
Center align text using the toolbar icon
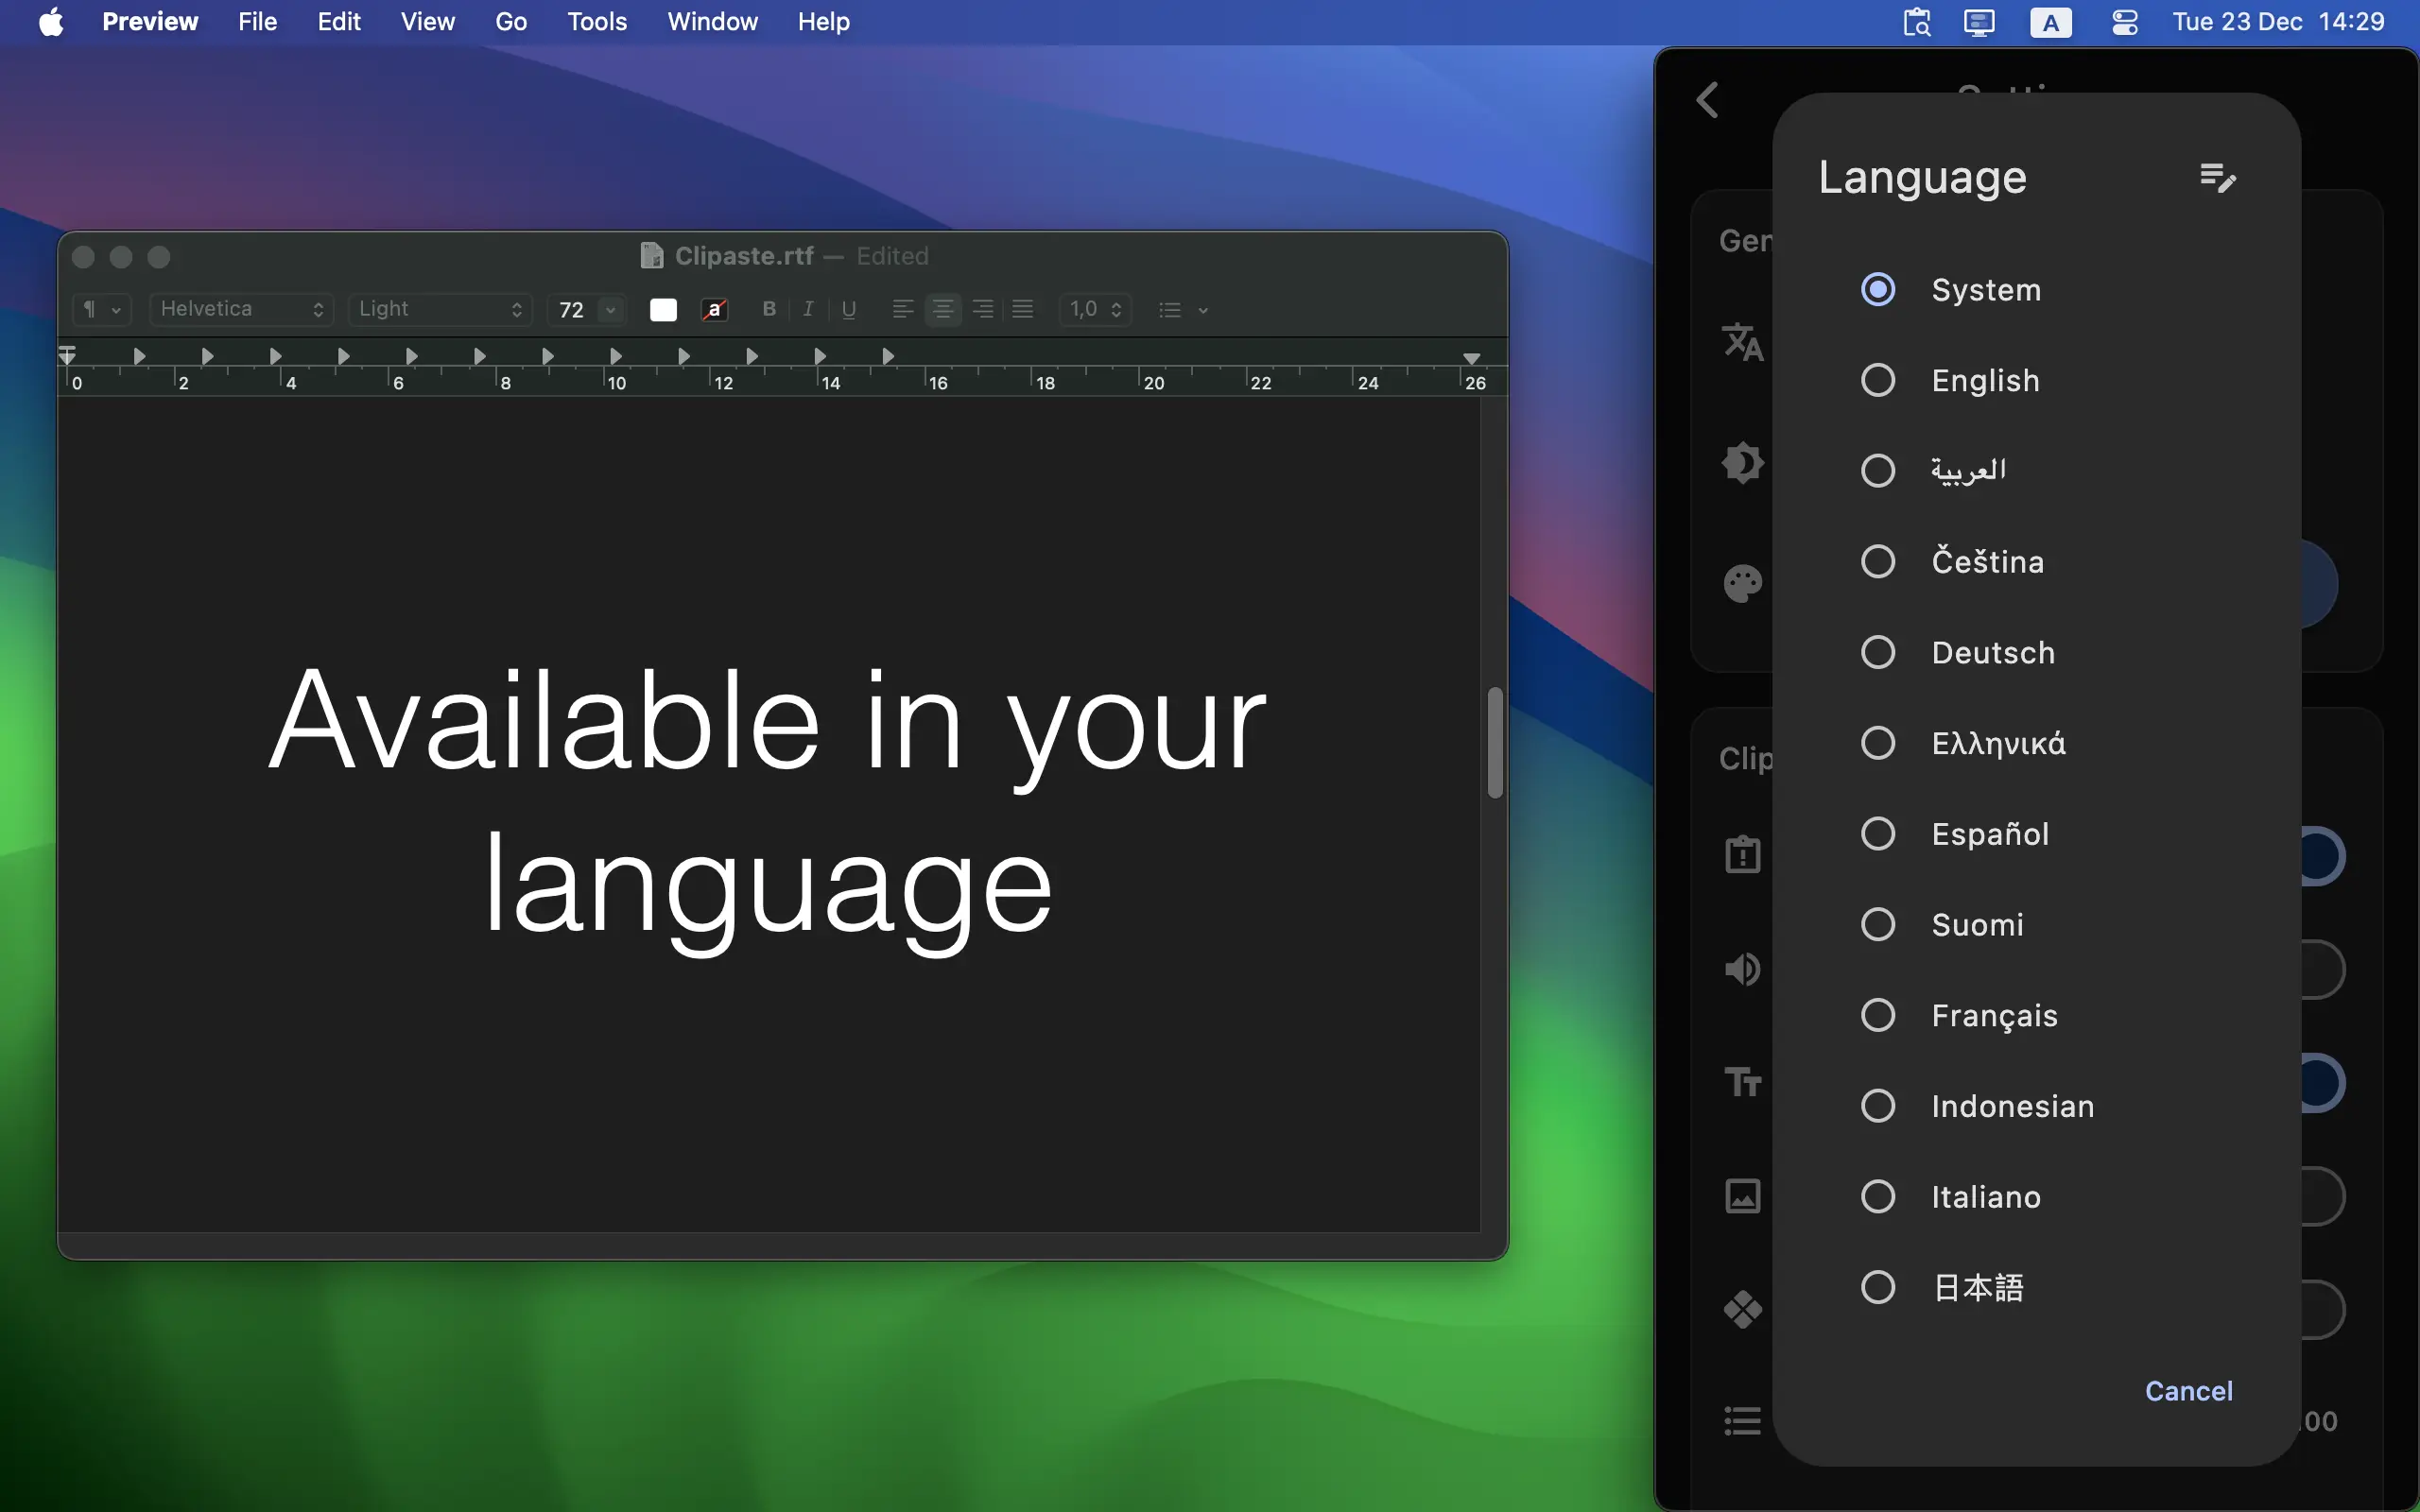(942, 309)
